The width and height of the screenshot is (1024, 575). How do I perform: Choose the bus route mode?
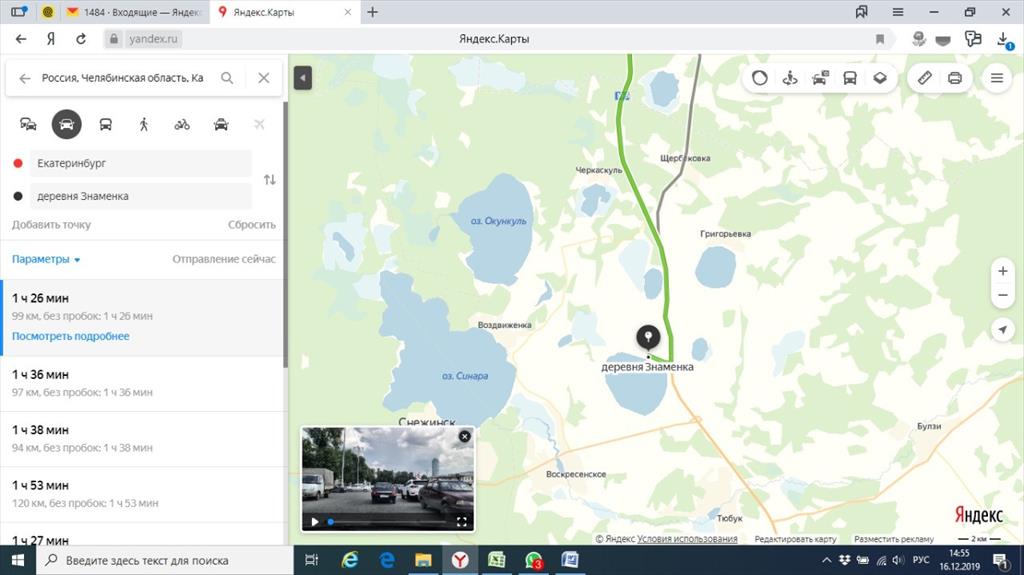pyautogui.click(x=105, y=124)
